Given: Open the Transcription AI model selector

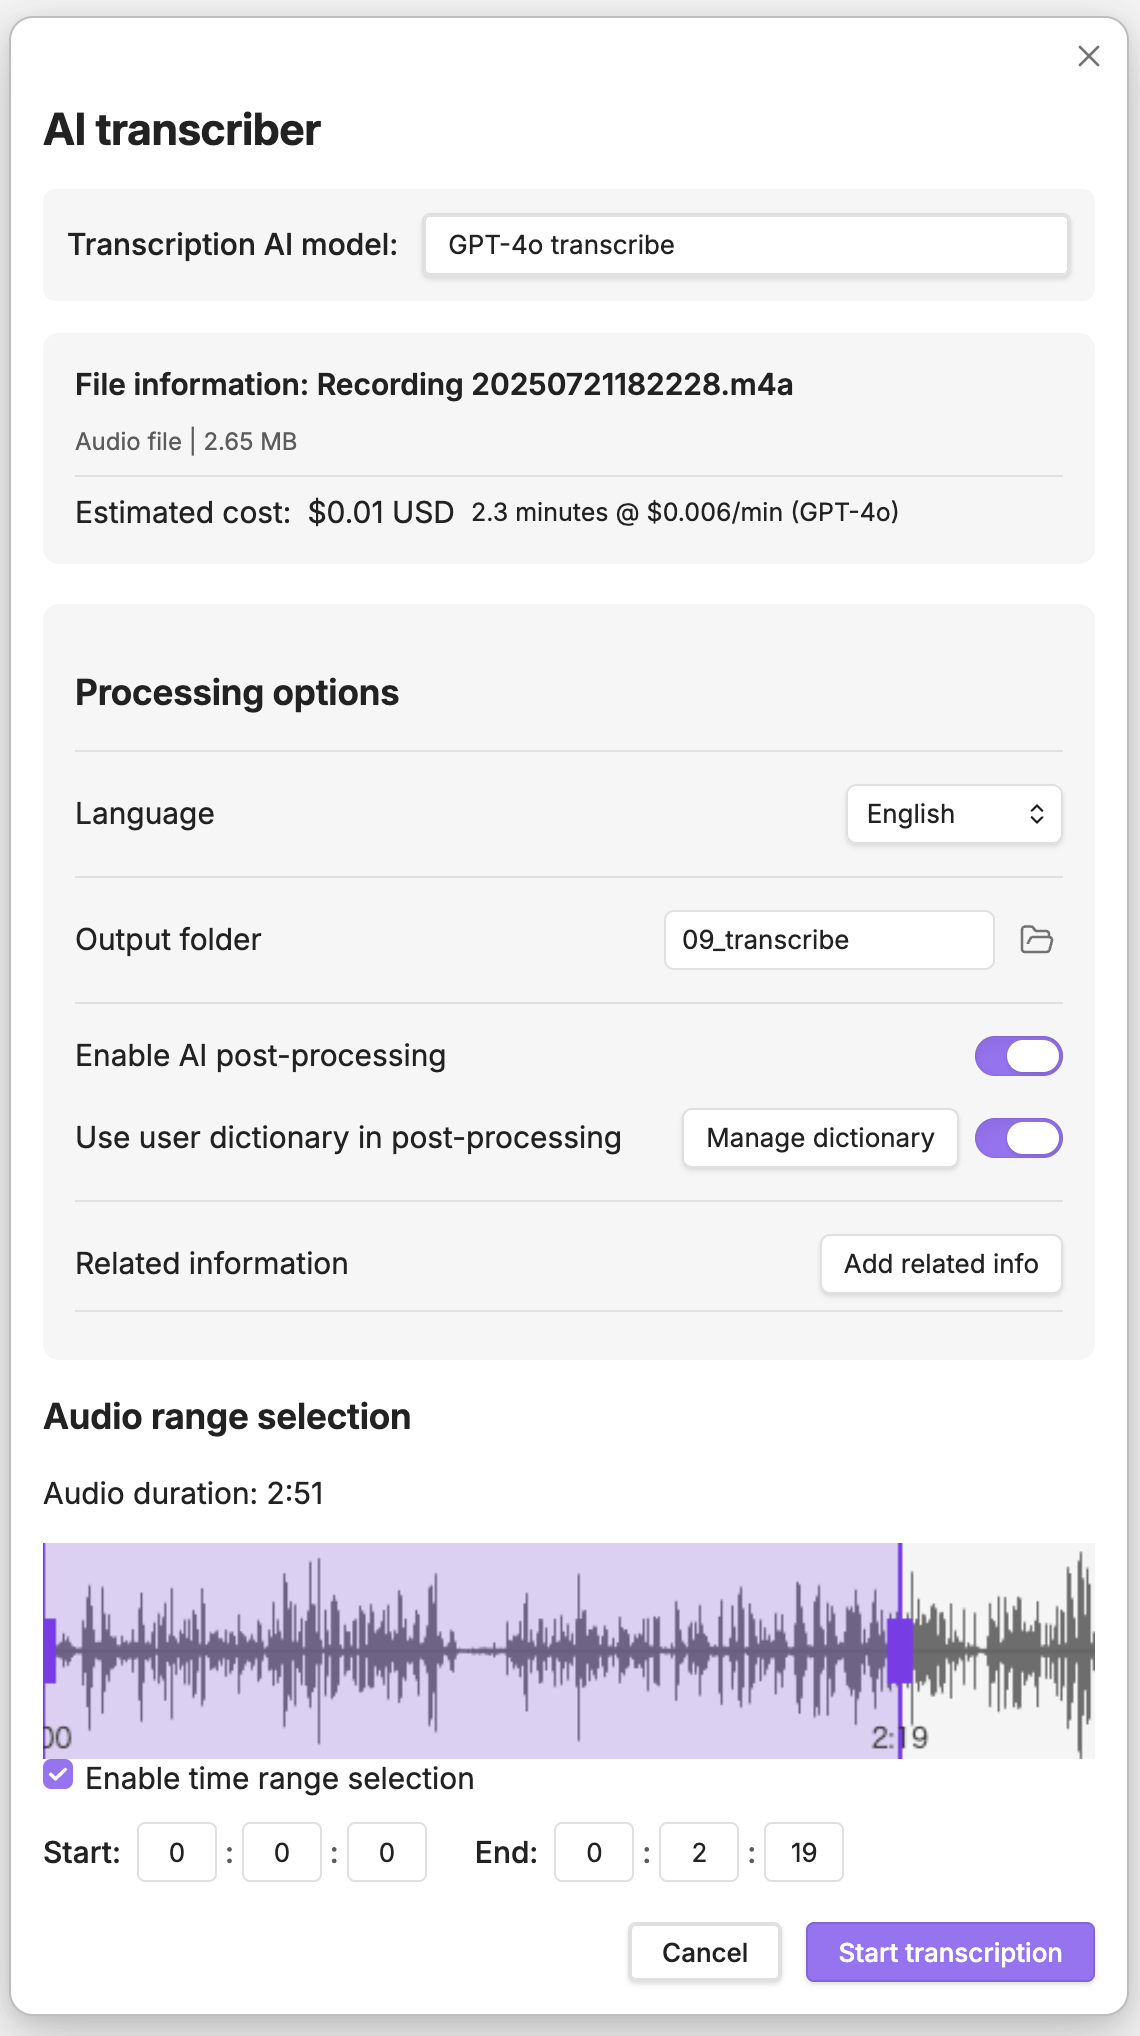Looking at the screenshot, I should [x=746, y=245].
